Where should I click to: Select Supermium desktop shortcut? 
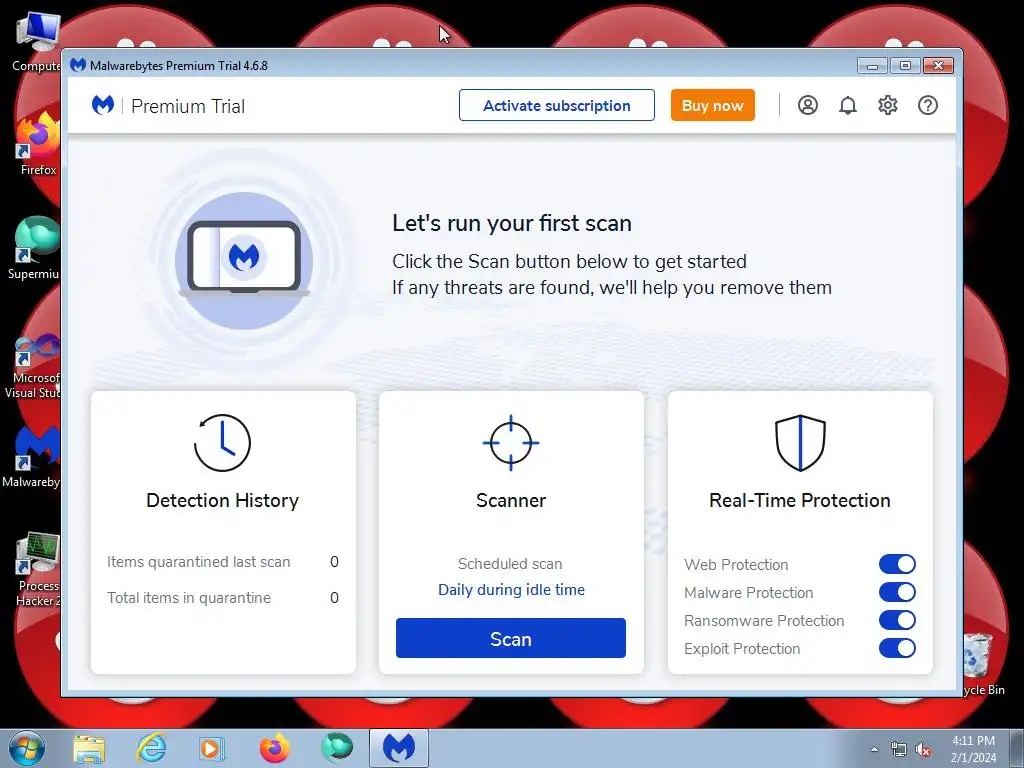click(x=34, y=248)
